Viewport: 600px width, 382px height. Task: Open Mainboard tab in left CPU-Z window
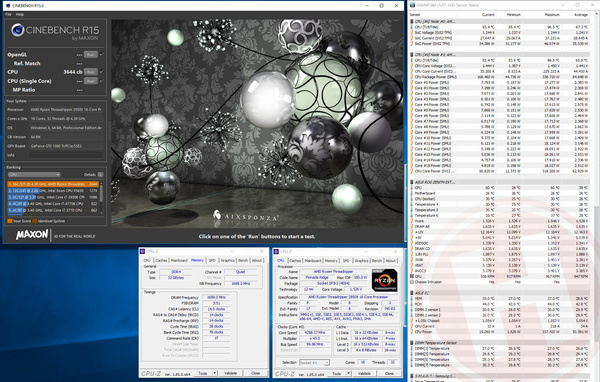[x=179, y=260]
